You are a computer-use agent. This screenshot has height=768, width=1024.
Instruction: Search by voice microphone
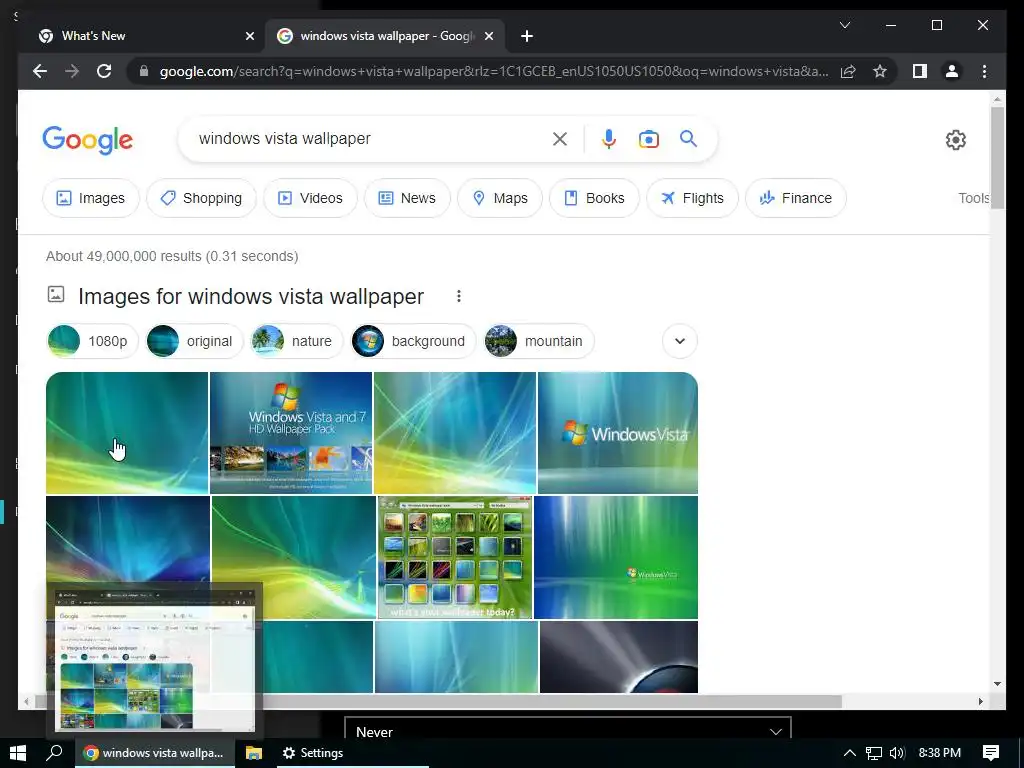point(609,138)
